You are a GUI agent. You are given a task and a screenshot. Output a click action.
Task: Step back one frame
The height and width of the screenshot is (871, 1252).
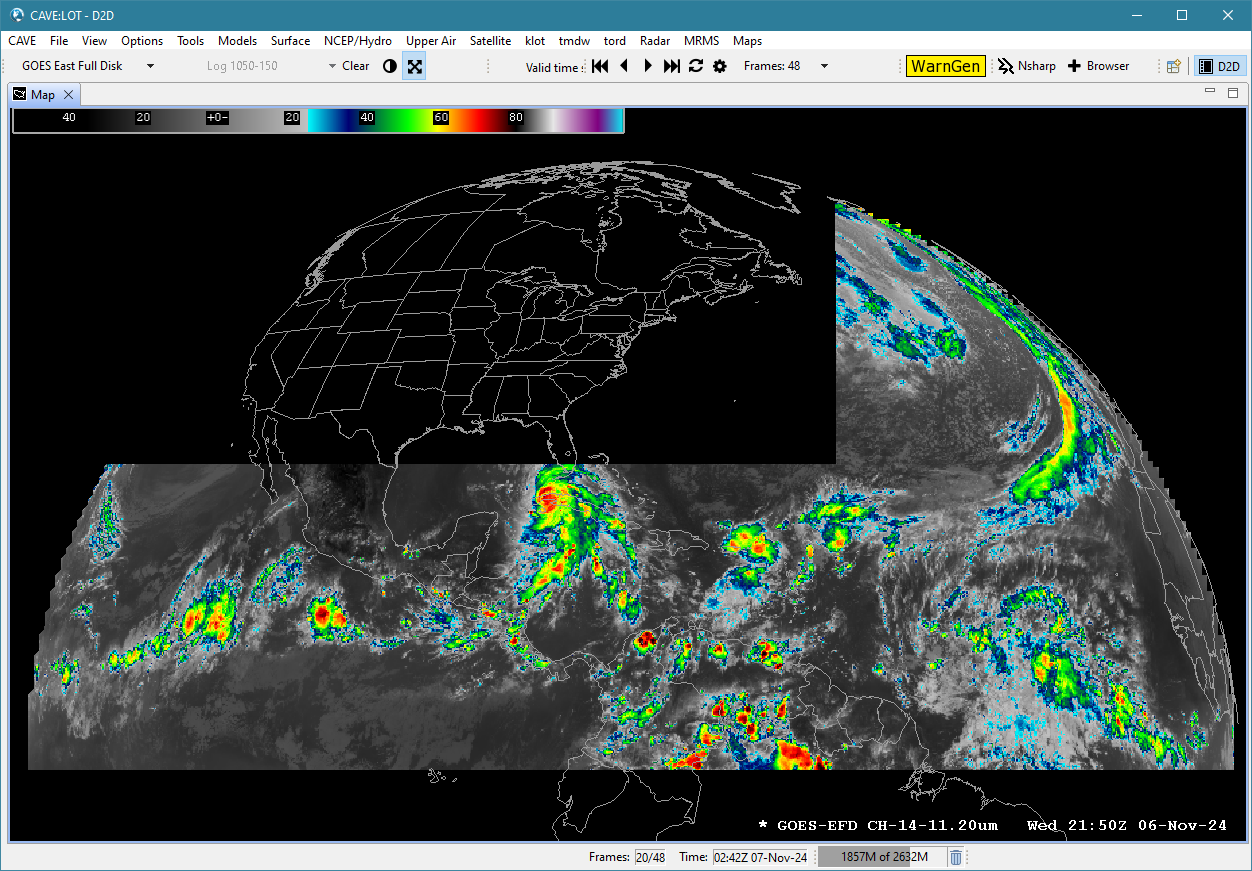(625, 66)
